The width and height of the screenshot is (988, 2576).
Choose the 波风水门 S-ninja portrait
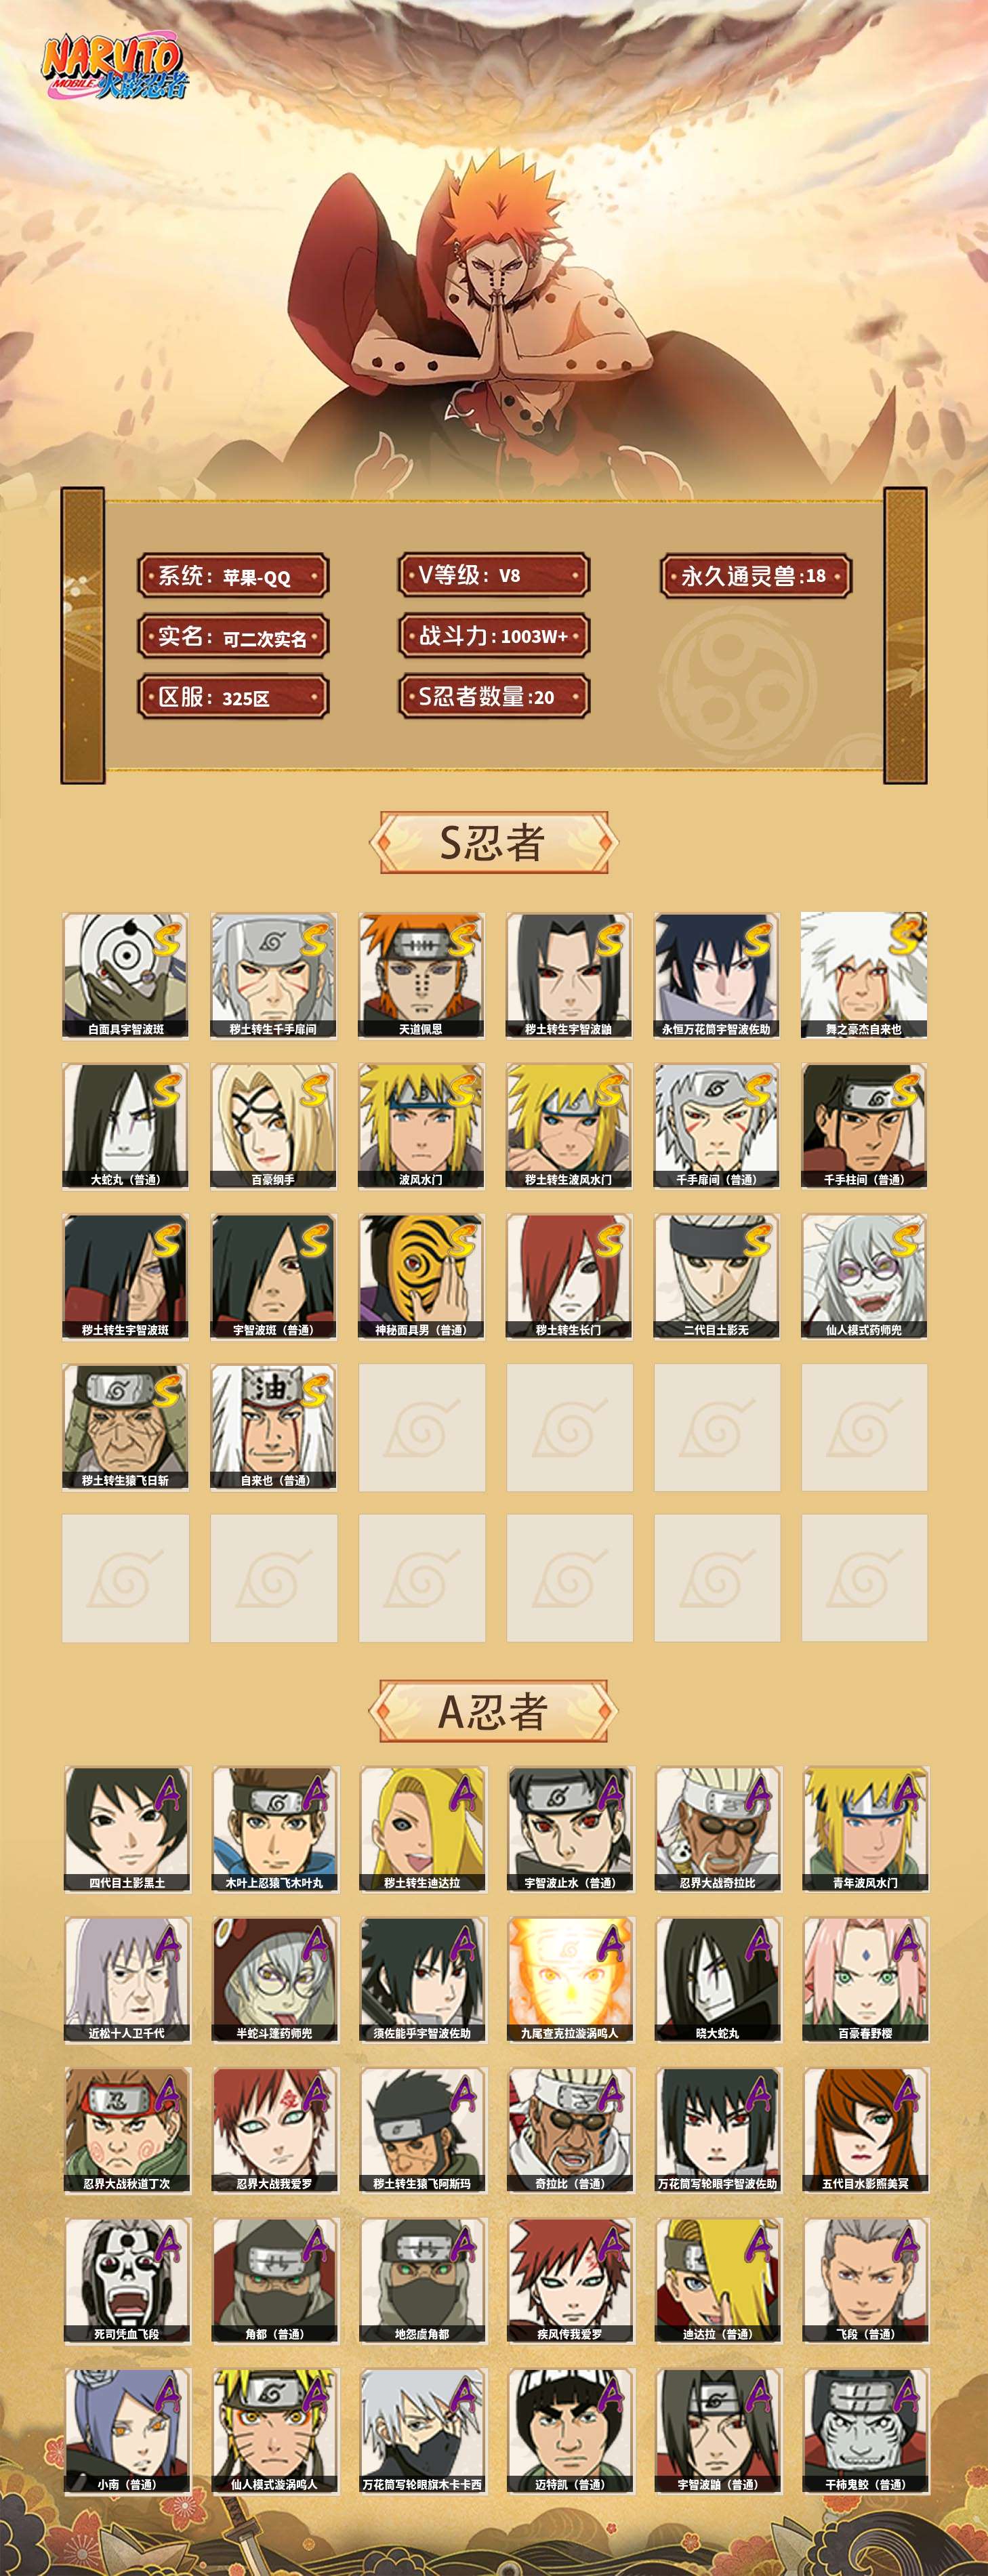tap(421, 1126)
